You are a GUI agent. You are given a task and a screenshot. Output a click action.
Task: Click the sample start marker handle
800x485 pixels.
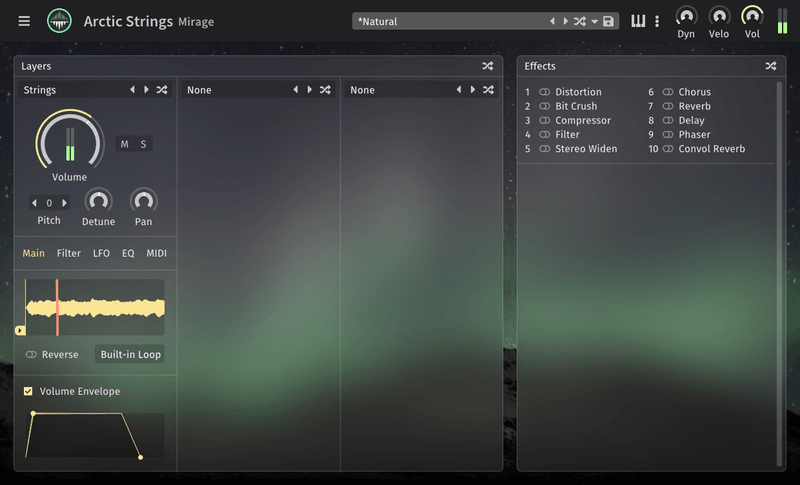[20, 330]
